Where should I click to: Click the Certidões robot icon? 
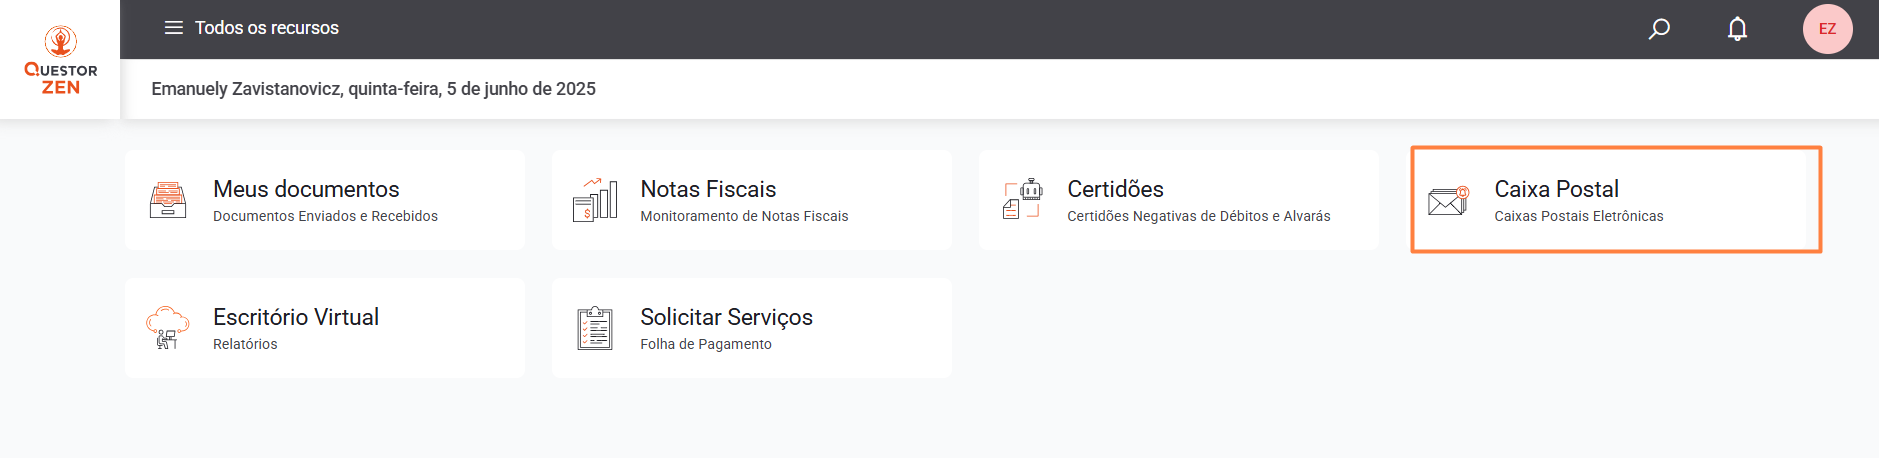(1022, 199)
